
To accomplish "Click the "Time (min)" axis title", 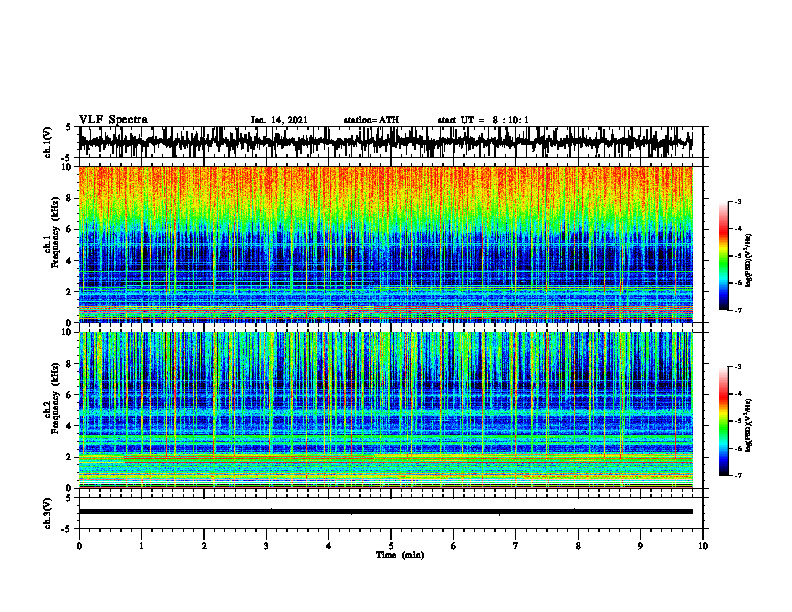I will click(400, 555).
